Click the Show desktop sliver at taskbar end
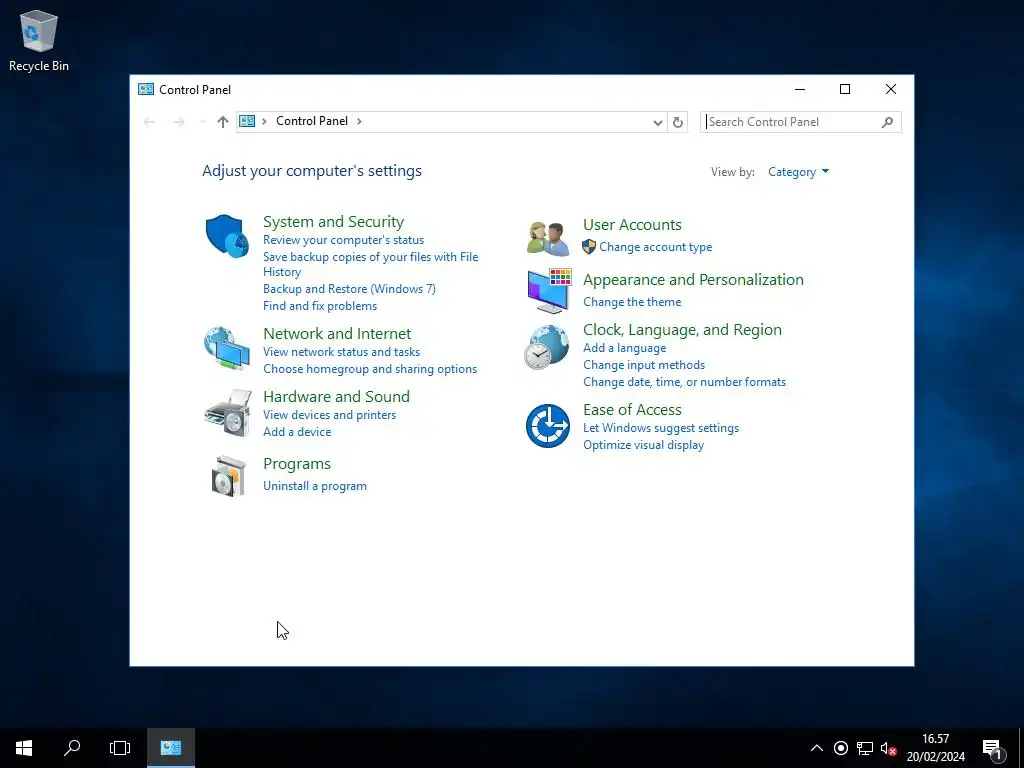This screenshot has width=1024, height=768. 1021,748
